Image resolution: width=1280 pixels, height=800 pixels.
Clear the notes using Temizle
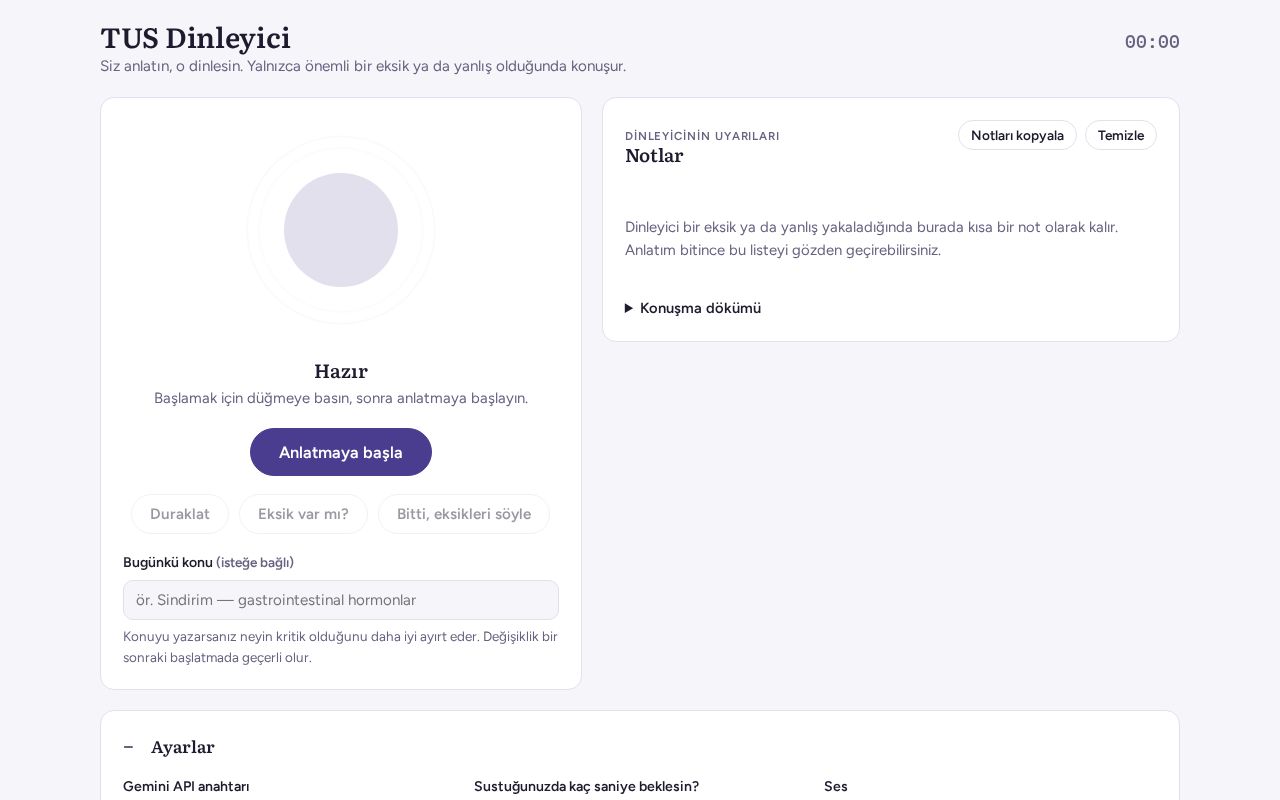(1121, 135)
